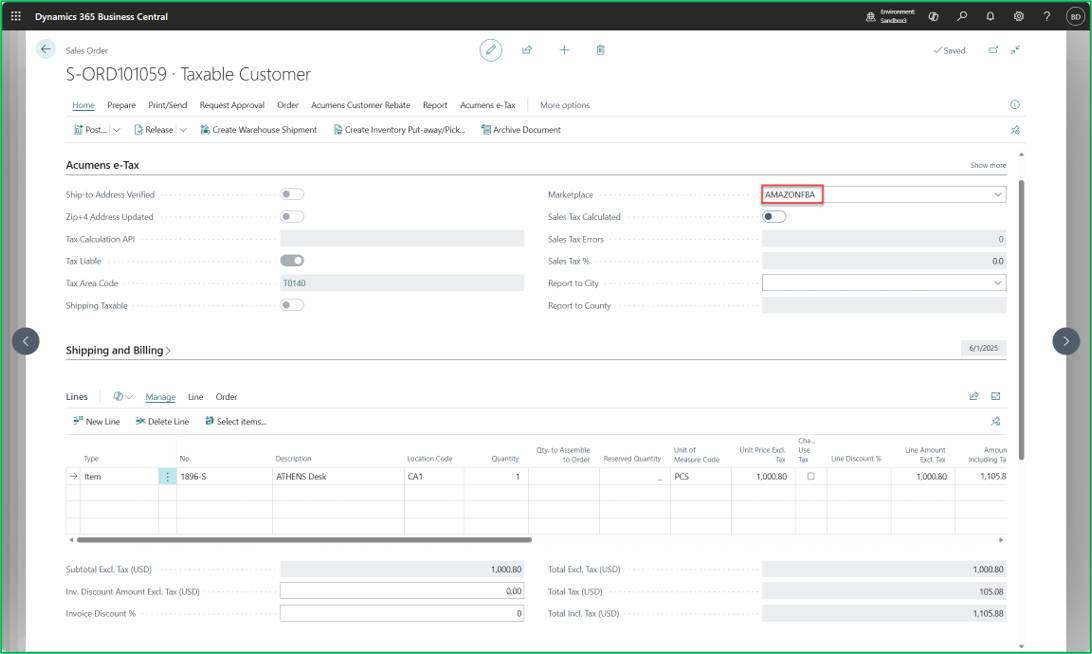Toggle the Tax Liable switch
The width and height of the screenshot is (1092, 654).
(x=292, y=260)
